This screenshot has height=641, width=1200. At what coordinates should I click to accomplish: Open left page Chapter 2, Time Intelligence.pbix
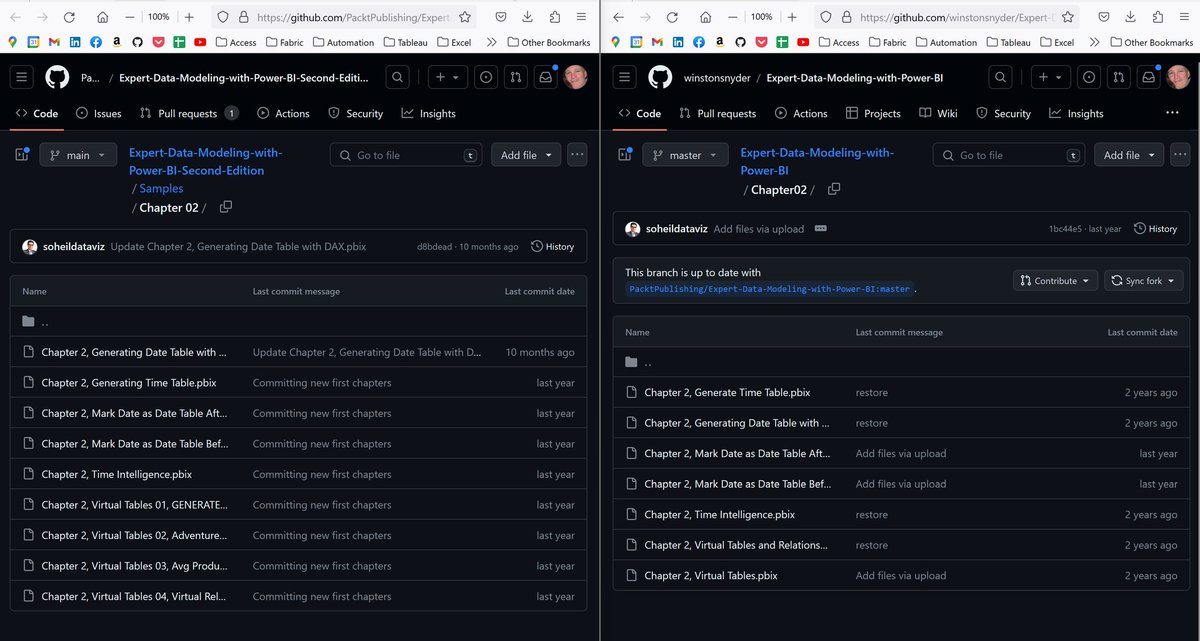pyautogui.click(x=117, y=474)
